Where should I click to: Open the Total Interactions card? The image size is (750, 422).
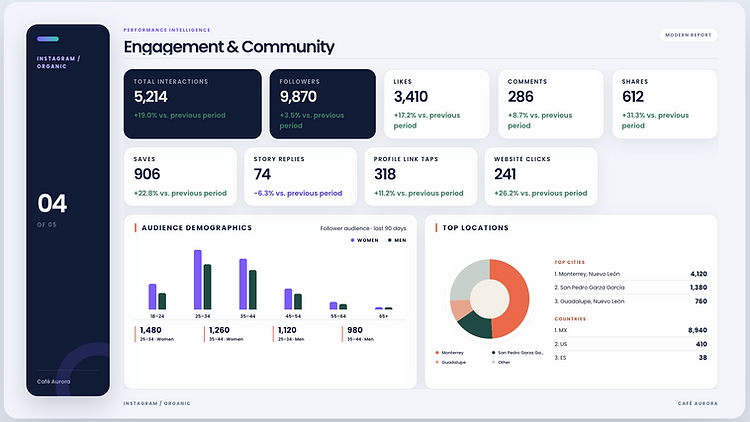tap(193, 104)
